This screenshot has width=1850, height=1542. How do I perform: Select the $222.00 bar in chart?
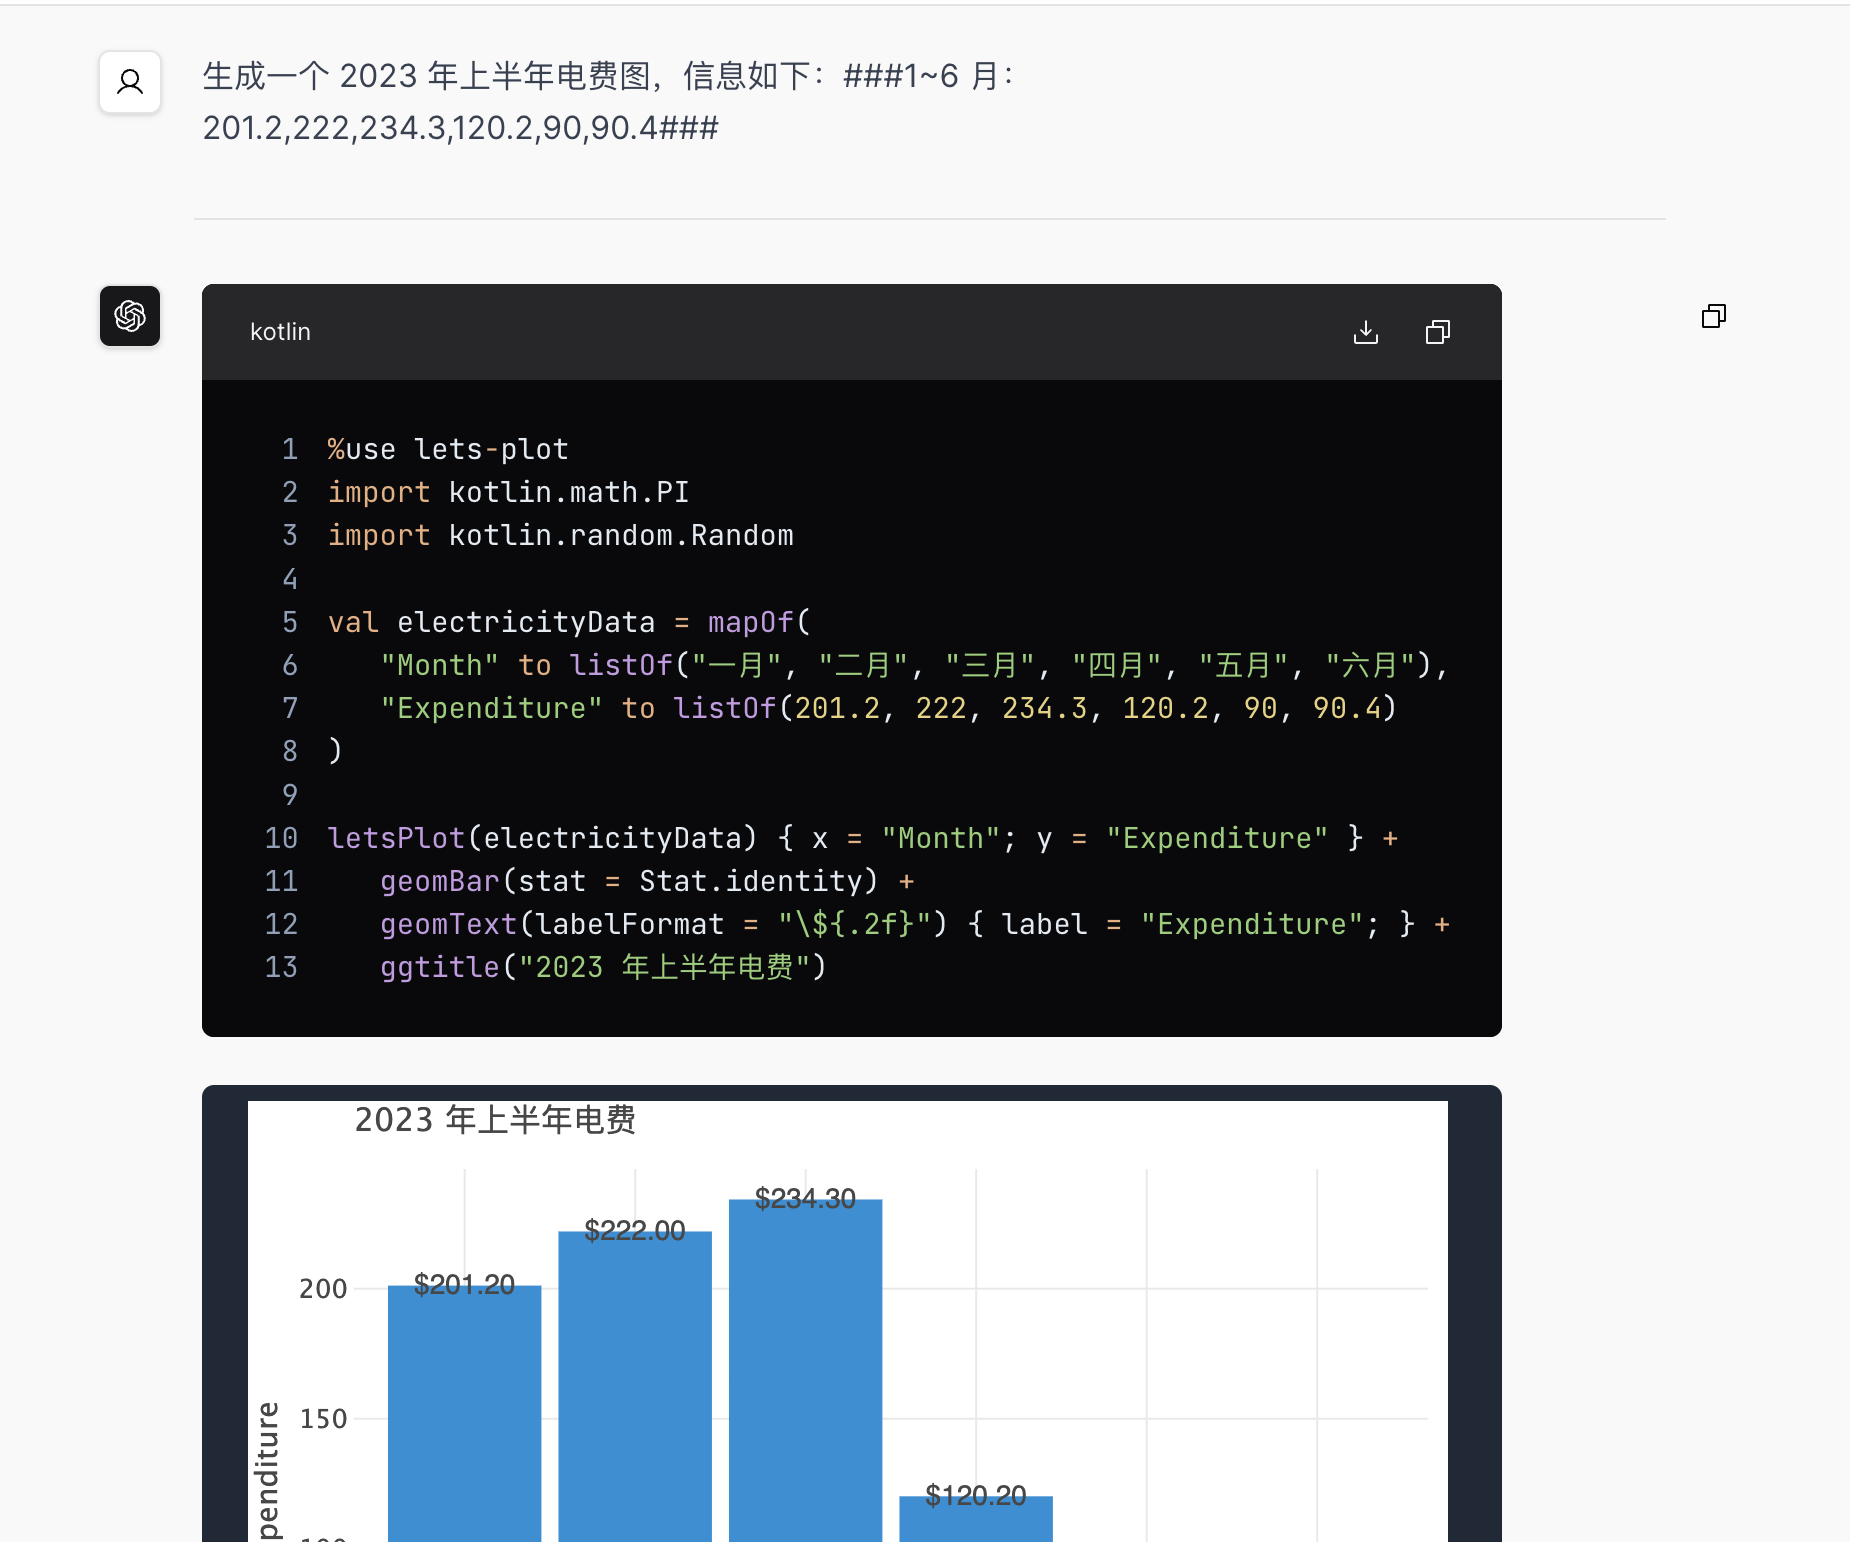point(635,1386)
